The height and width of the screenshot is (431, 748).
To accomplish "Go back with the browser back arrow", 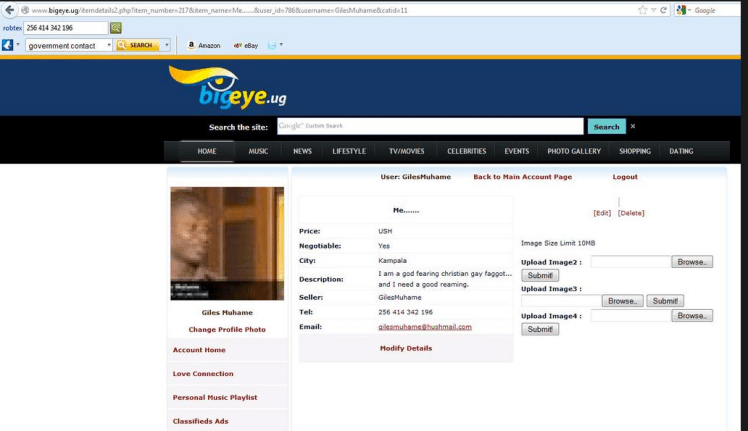I will [x=9, y=10].
